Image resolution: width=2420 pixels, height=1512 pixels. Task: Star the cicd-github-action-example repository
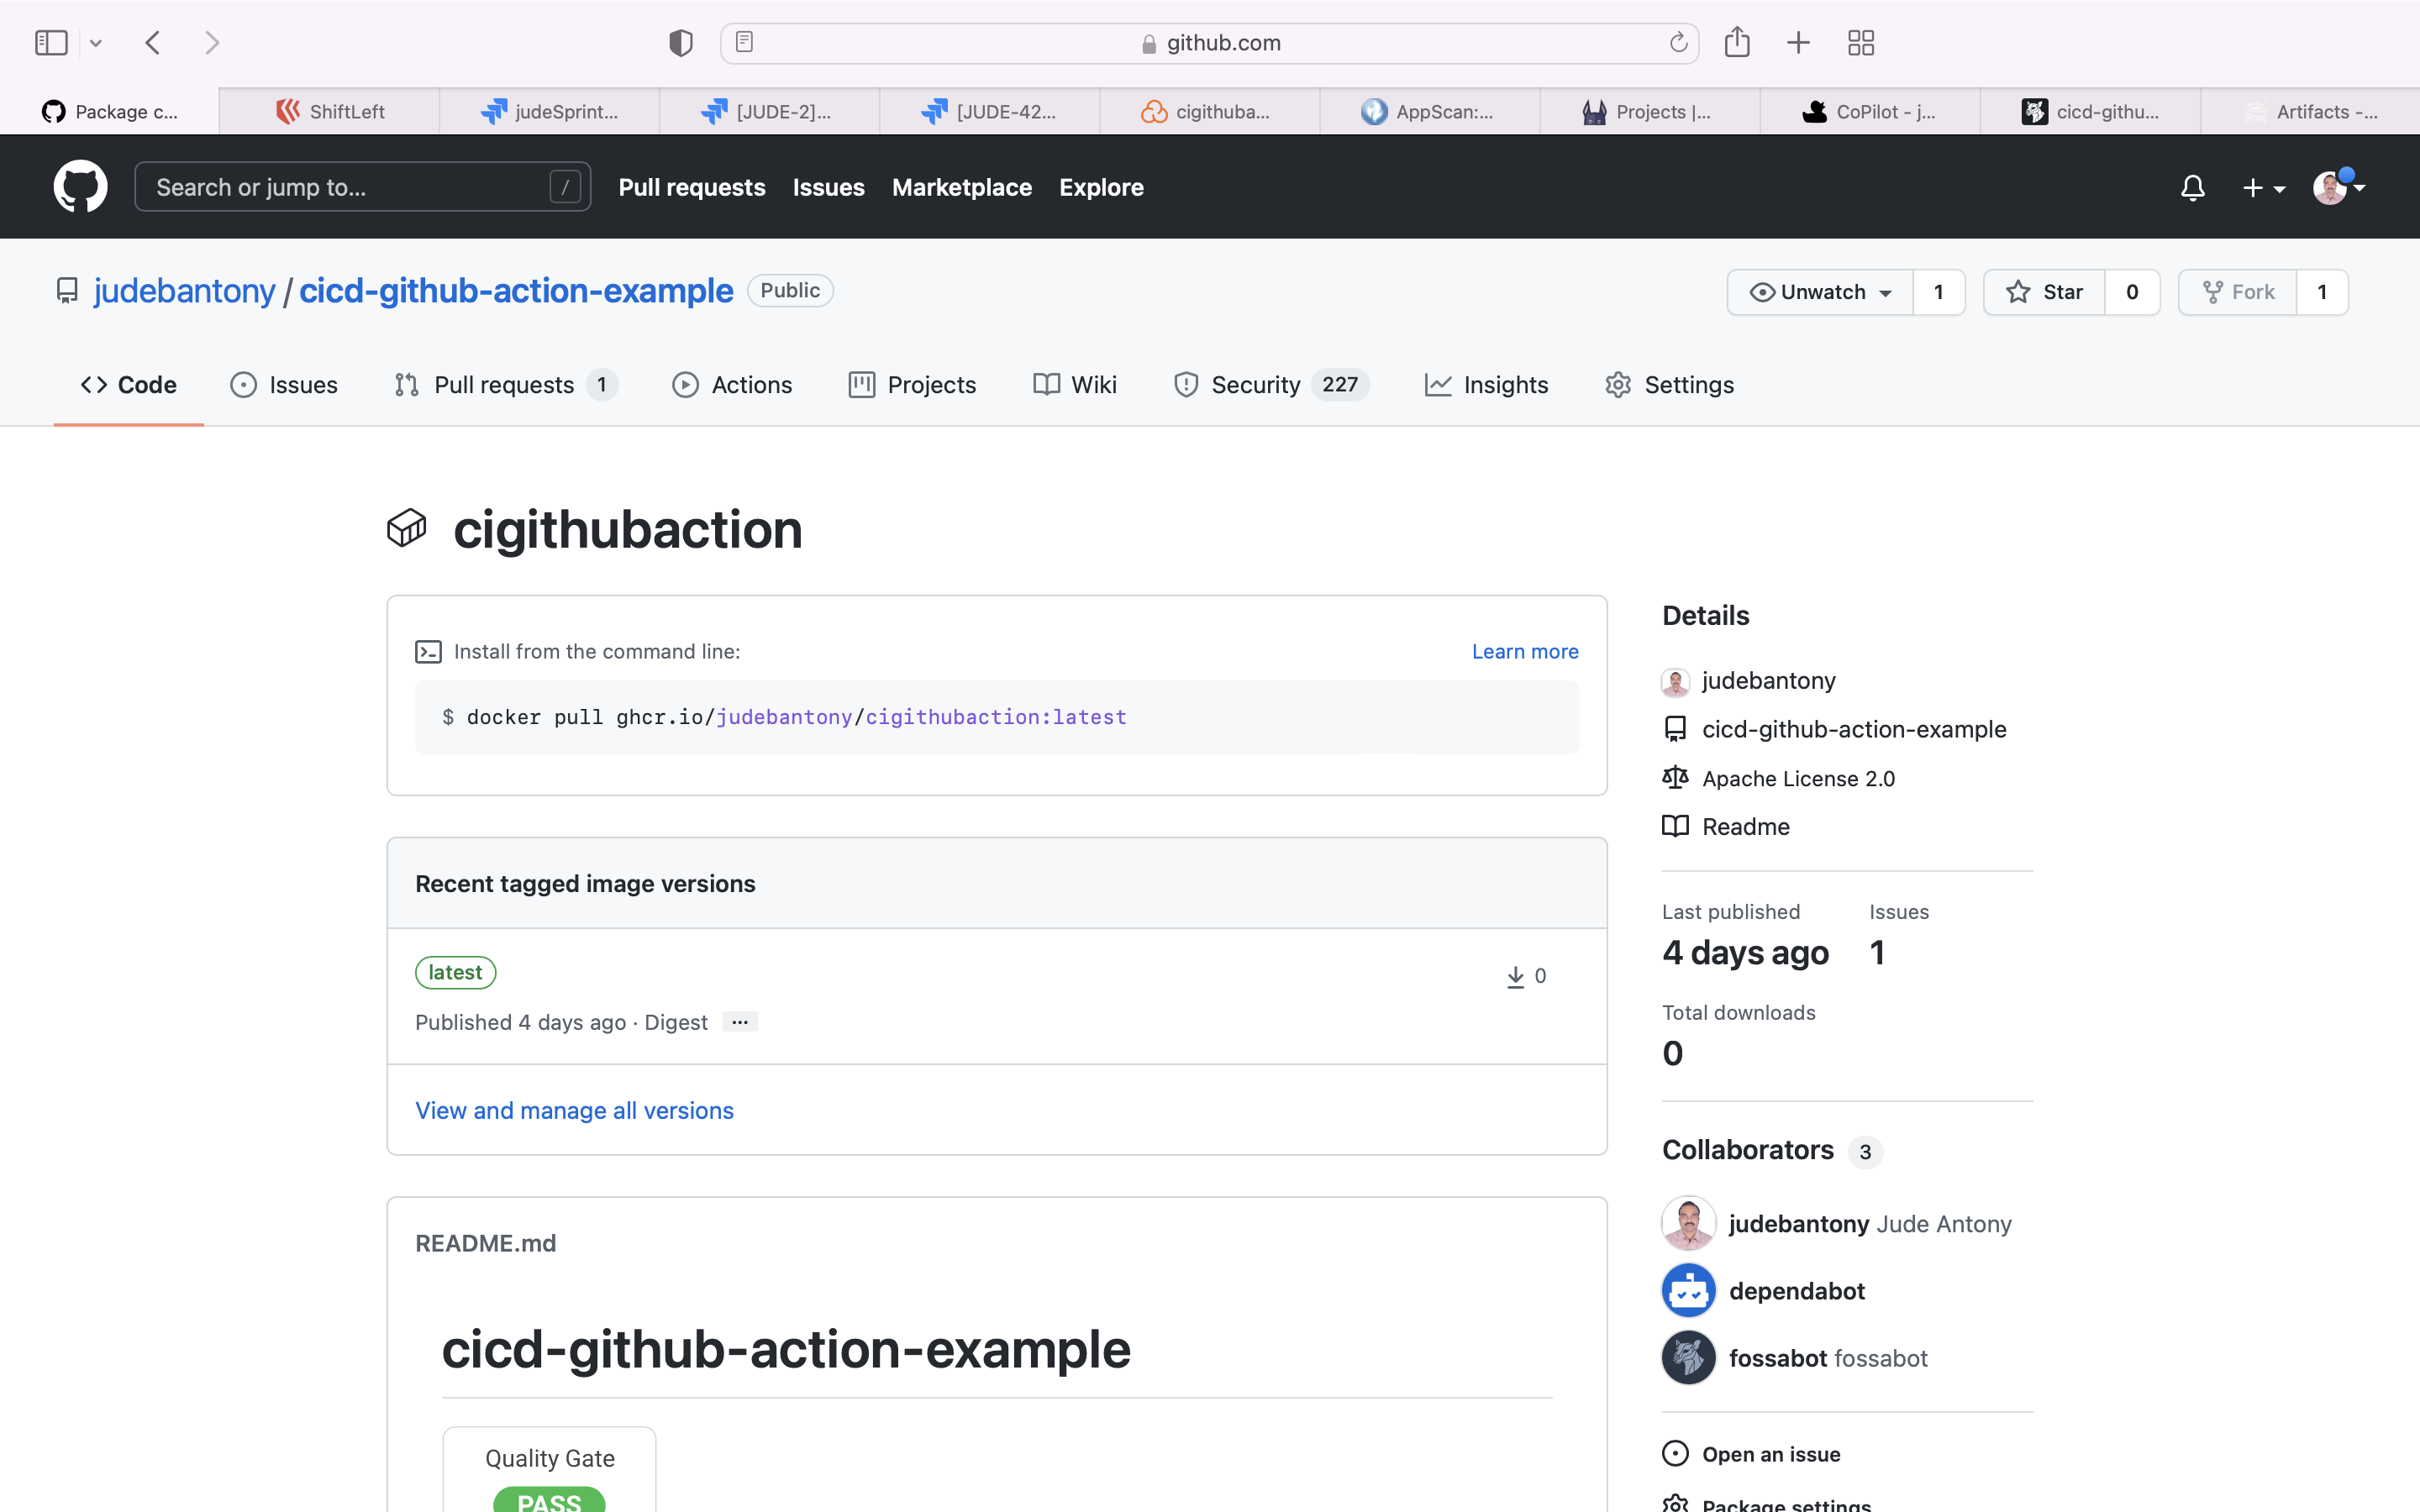pos(2045,292)
